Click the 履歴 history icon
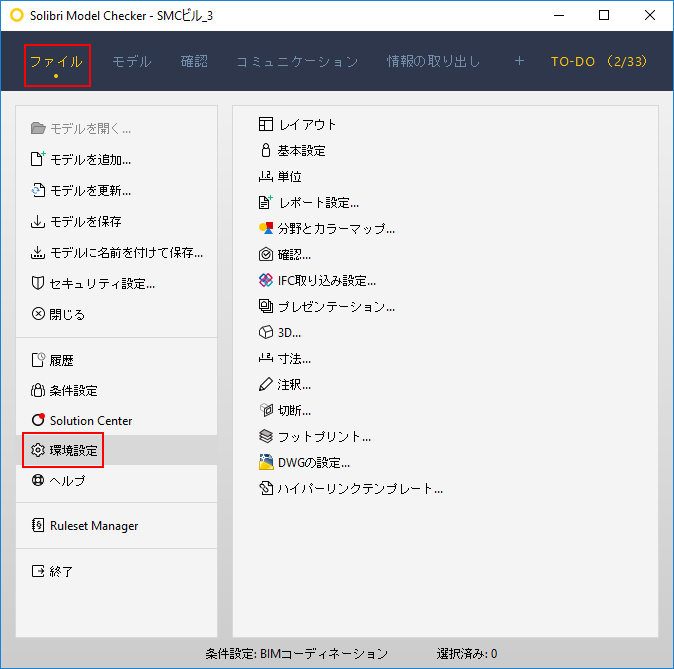The image size is (674, 669). (x=38, y=360)
